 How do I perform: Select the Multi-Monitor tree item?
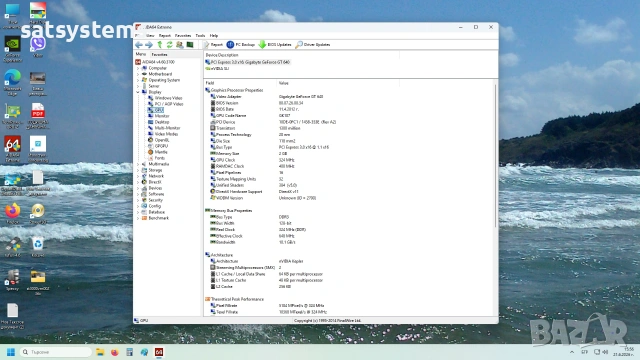[x=164, y=128]
